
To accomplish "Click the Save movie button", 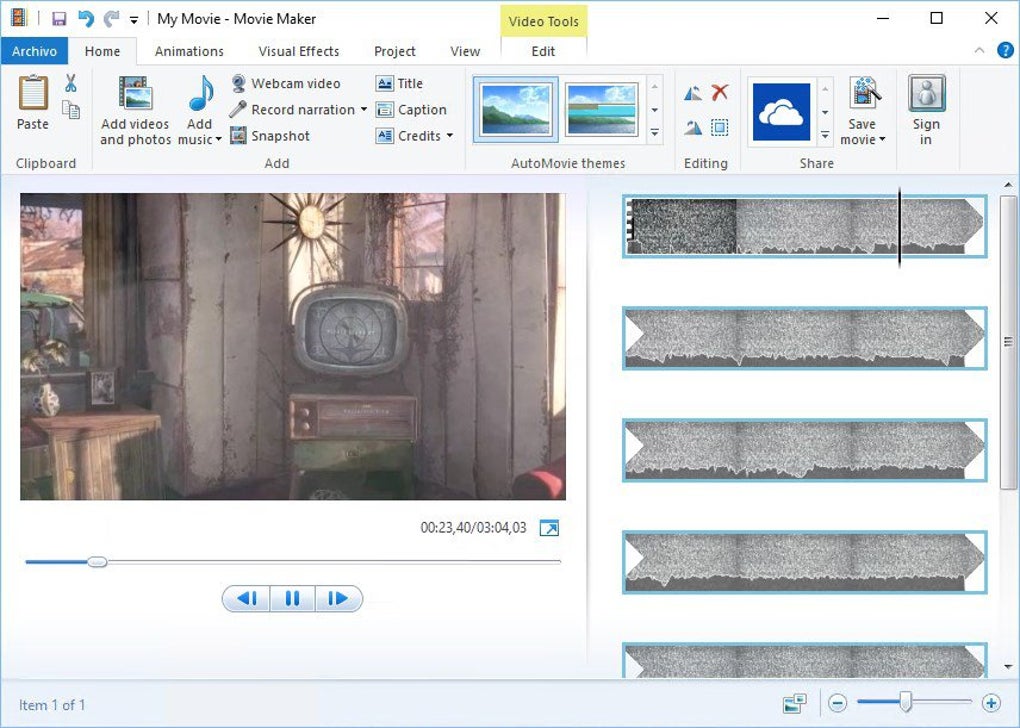I will pos(862,111).
